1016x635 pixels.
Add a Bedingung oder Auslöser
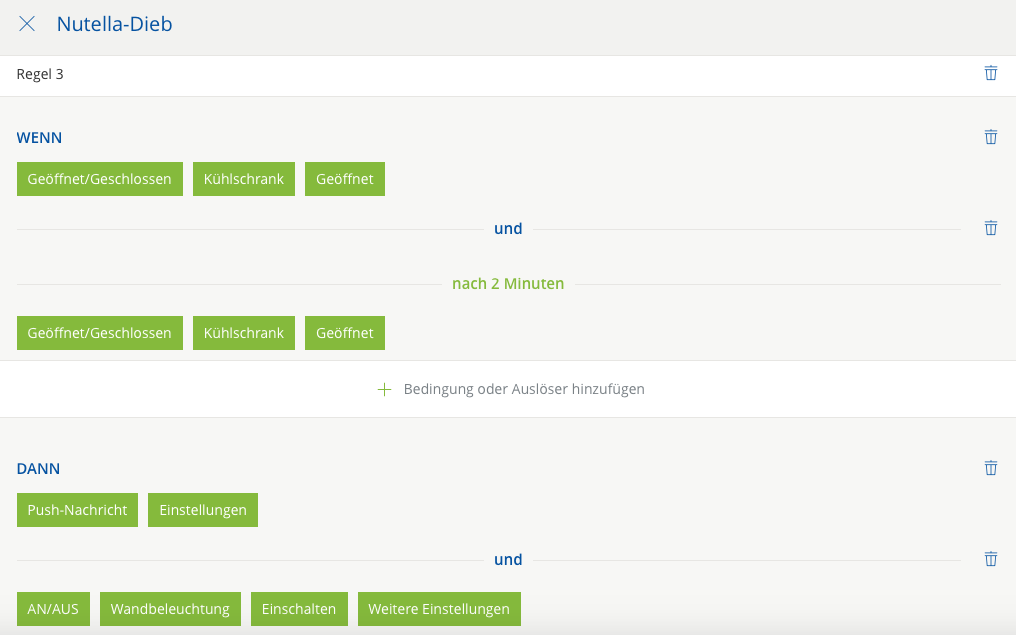click(523, 389)
